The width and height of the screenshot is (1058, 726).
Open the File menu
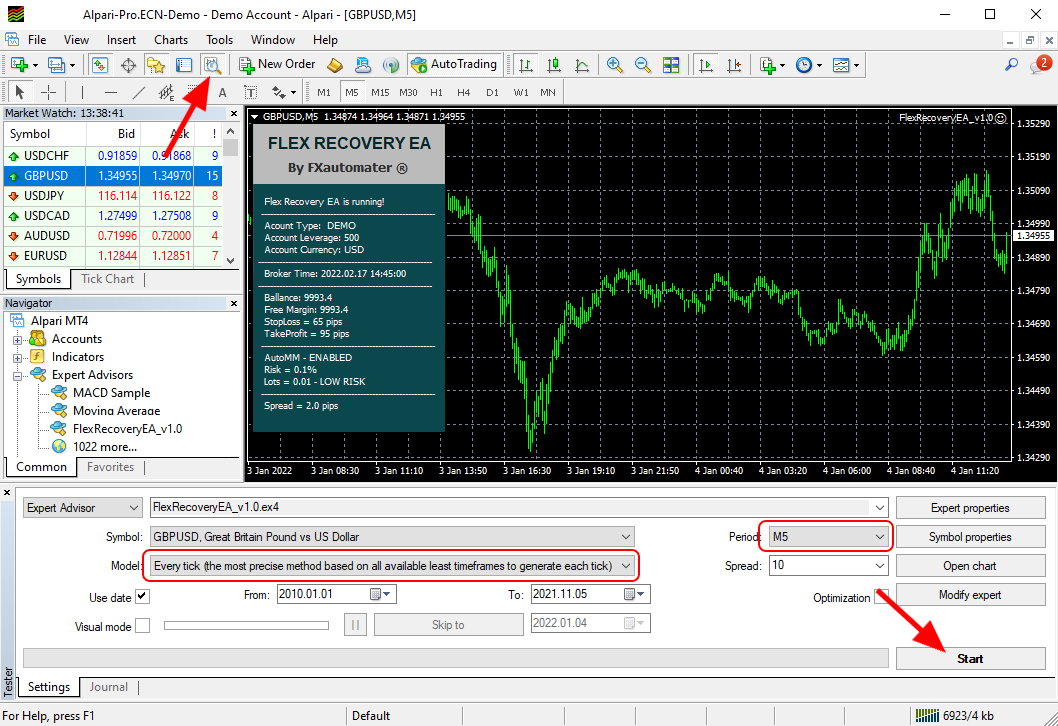click(36, 40)
